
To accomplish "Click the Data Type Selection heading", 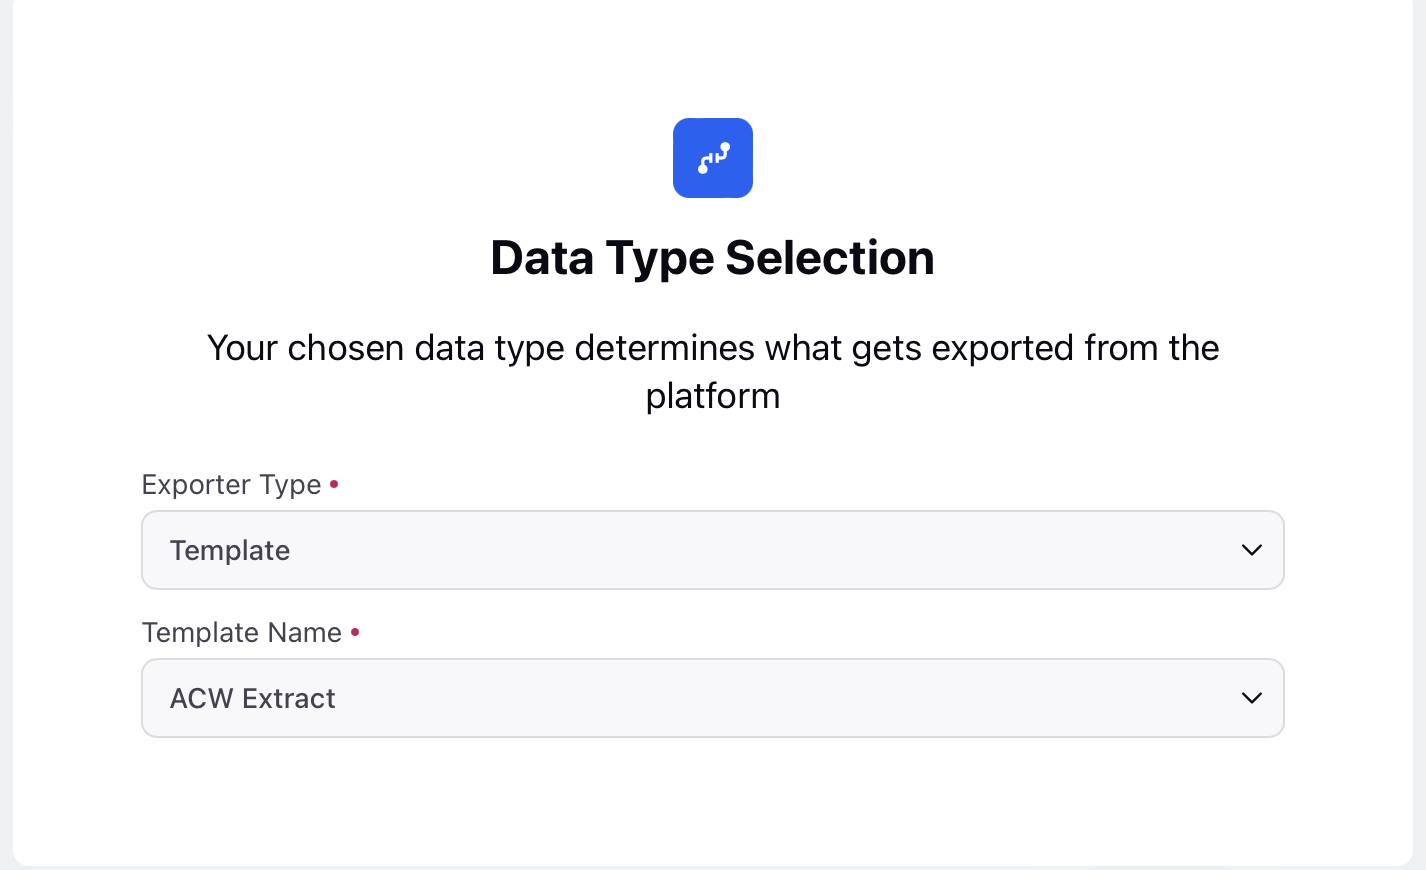I will tap(713, 258).
